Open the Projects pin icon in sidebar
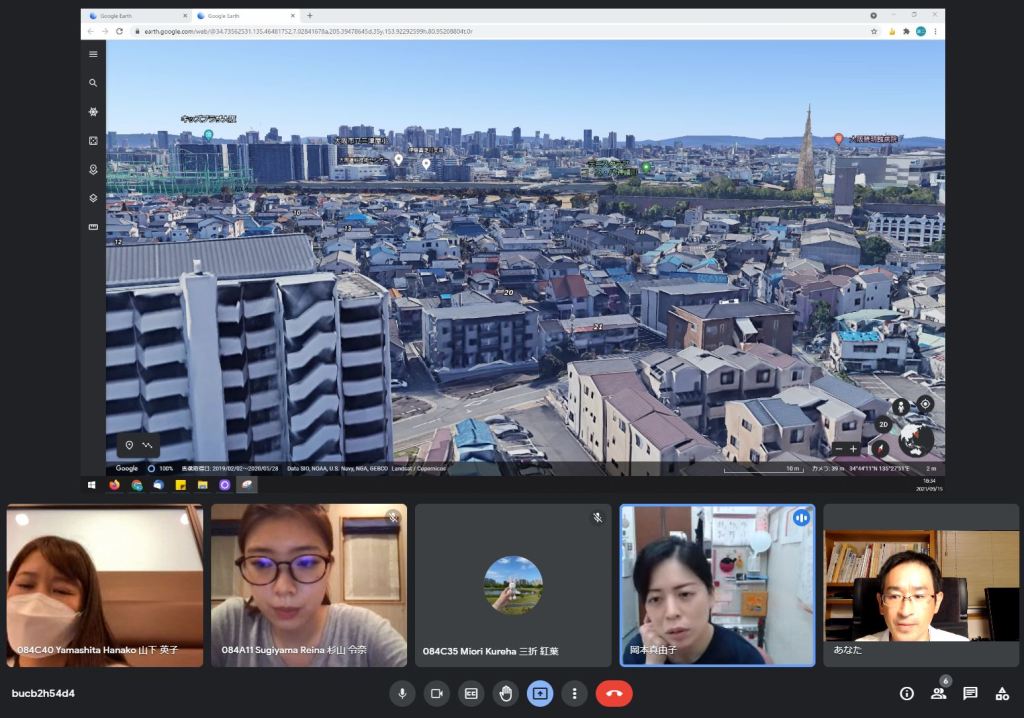The width and height of the screenshot is (1024, 718). pos(93,170)
